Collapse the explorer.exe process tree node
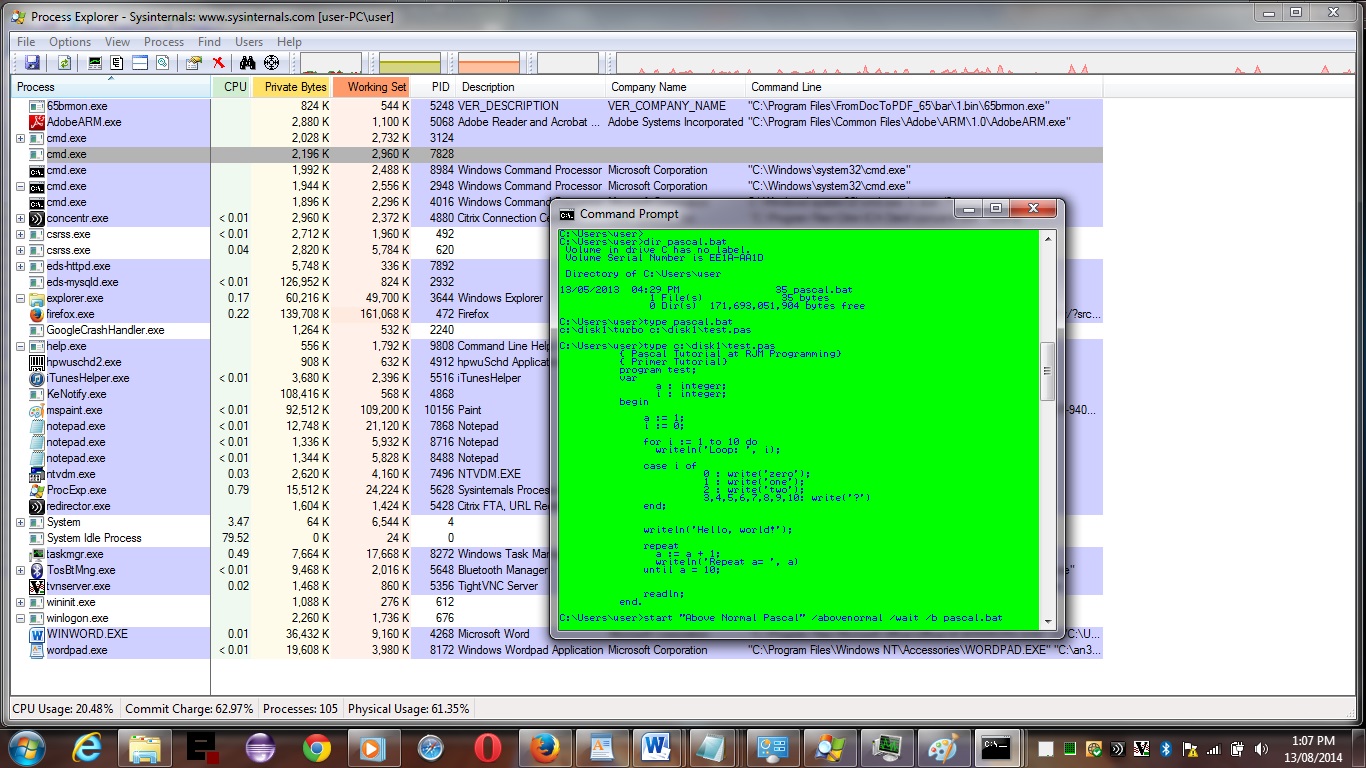 point(21,298)
